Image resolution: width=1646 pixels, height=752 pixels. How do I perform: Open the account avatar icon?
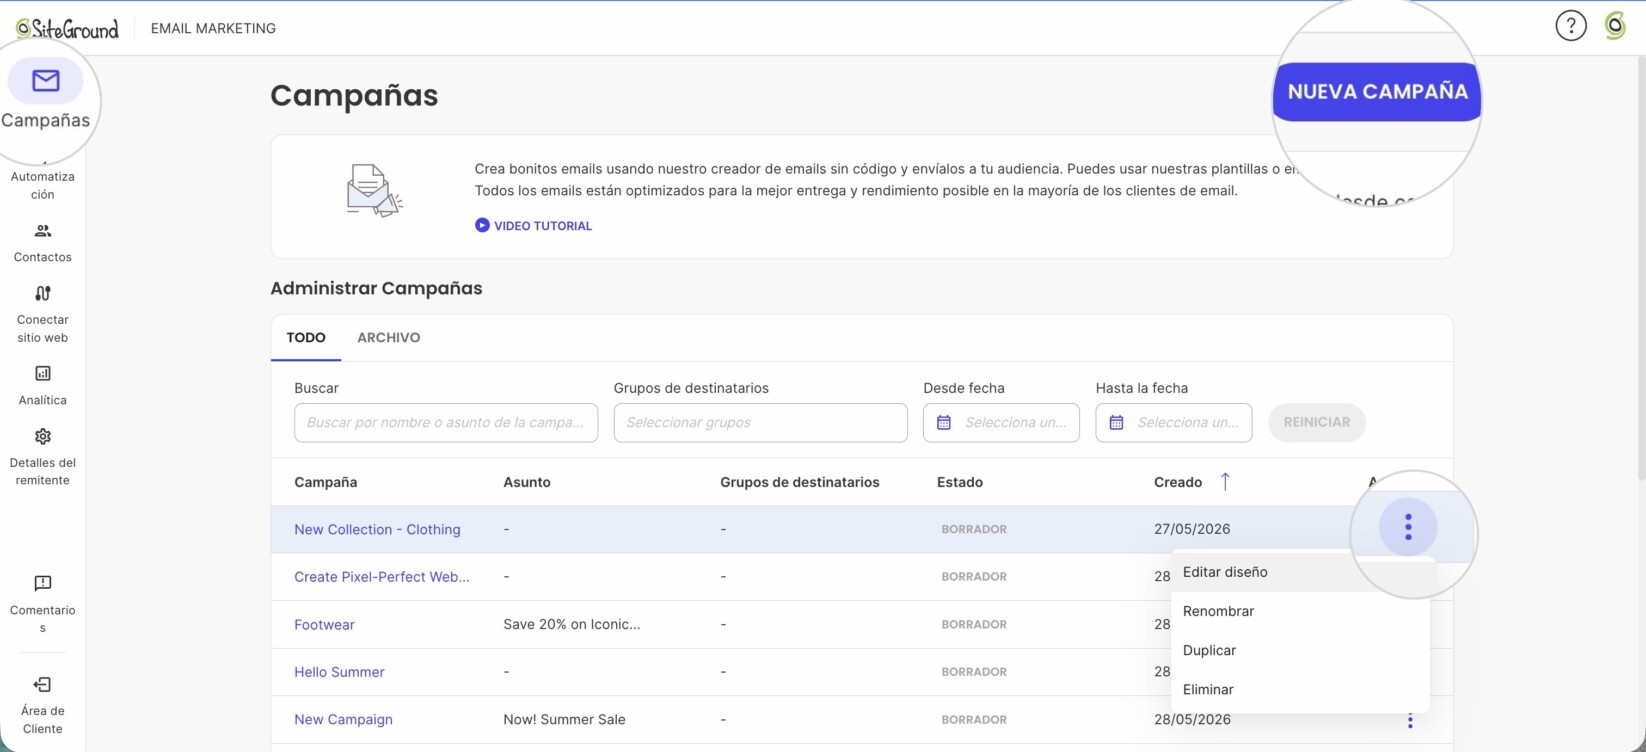1615,26
